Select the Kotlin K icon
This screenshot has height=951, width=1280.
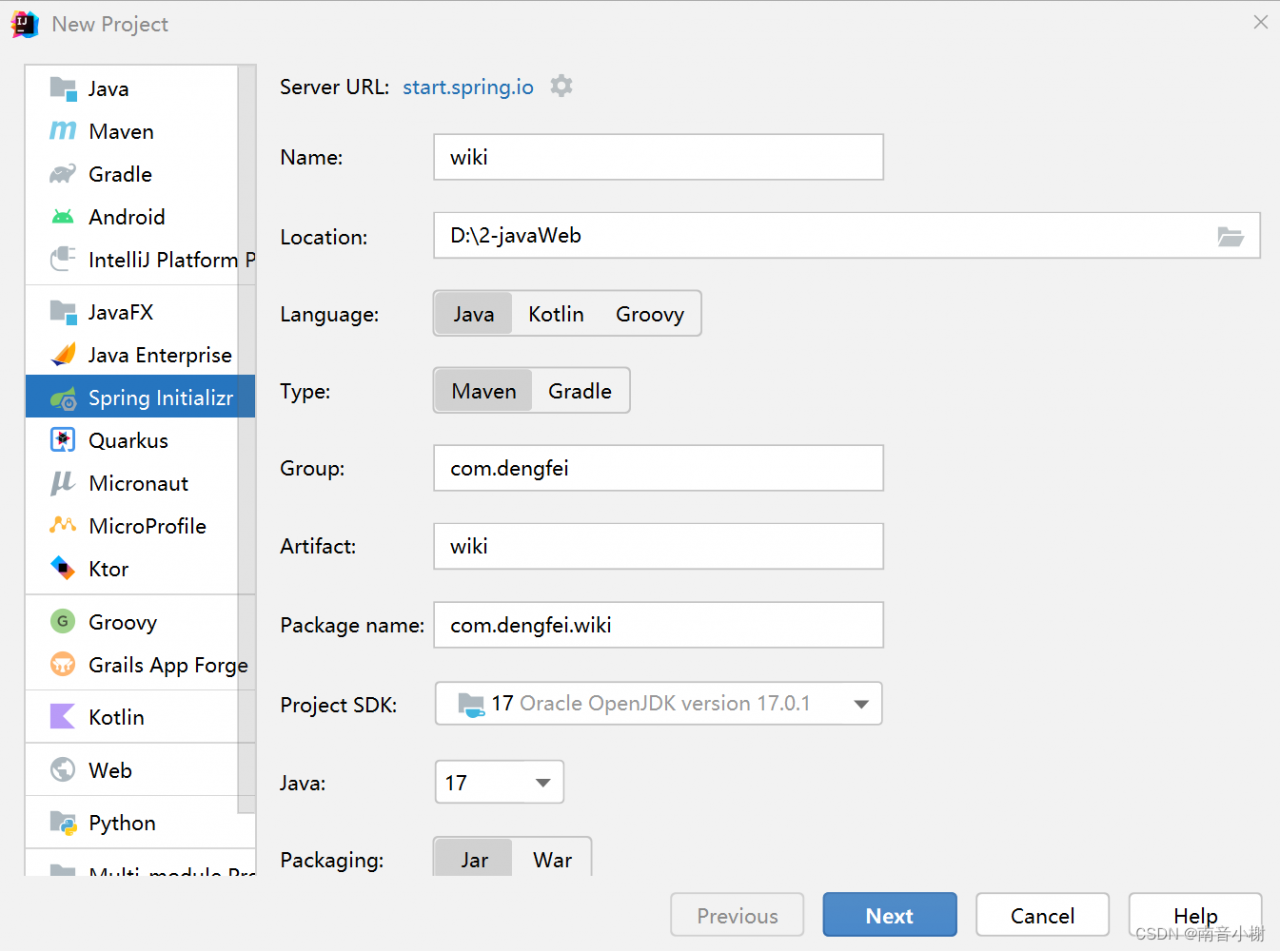[63, 717]
